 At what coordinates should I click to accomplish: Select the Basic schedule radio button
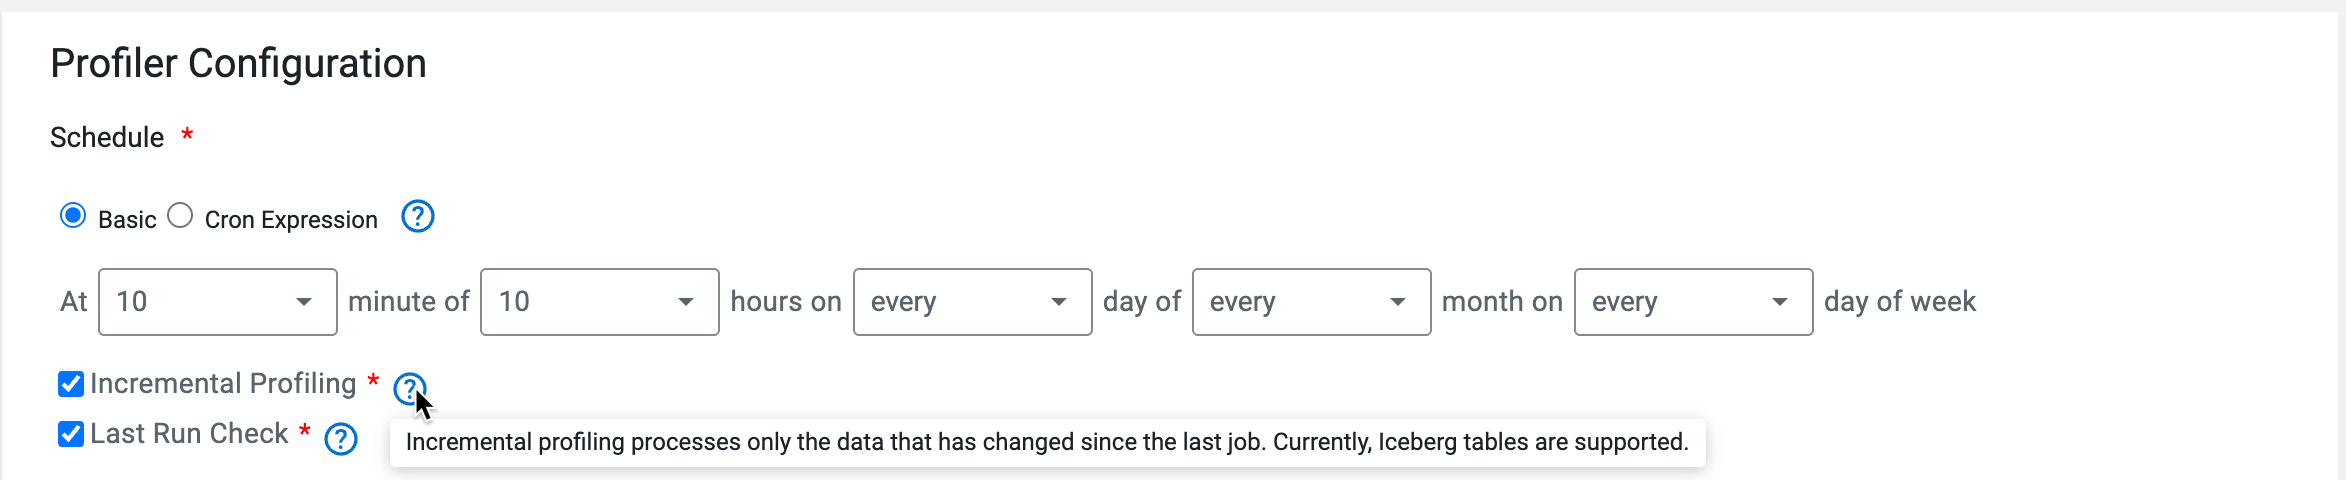73,216
